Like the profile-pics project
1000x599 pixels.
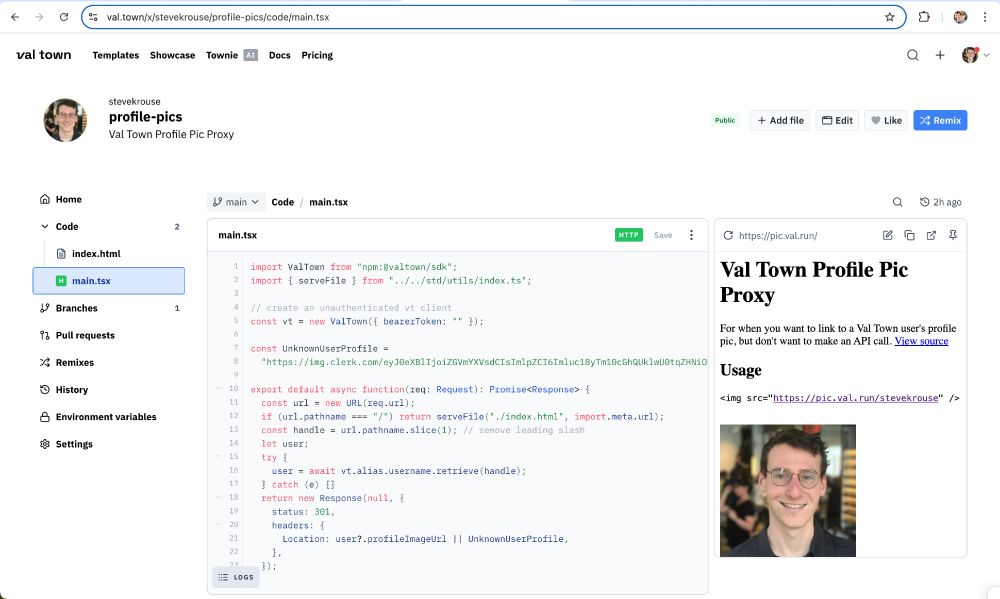(x=886, y=121)
